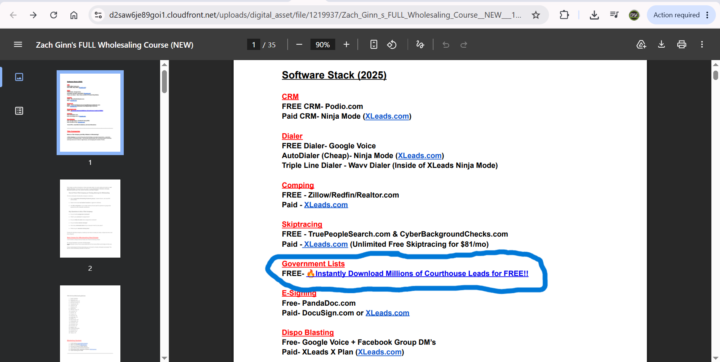Click the Comping section heading

[x=298, y=185]
